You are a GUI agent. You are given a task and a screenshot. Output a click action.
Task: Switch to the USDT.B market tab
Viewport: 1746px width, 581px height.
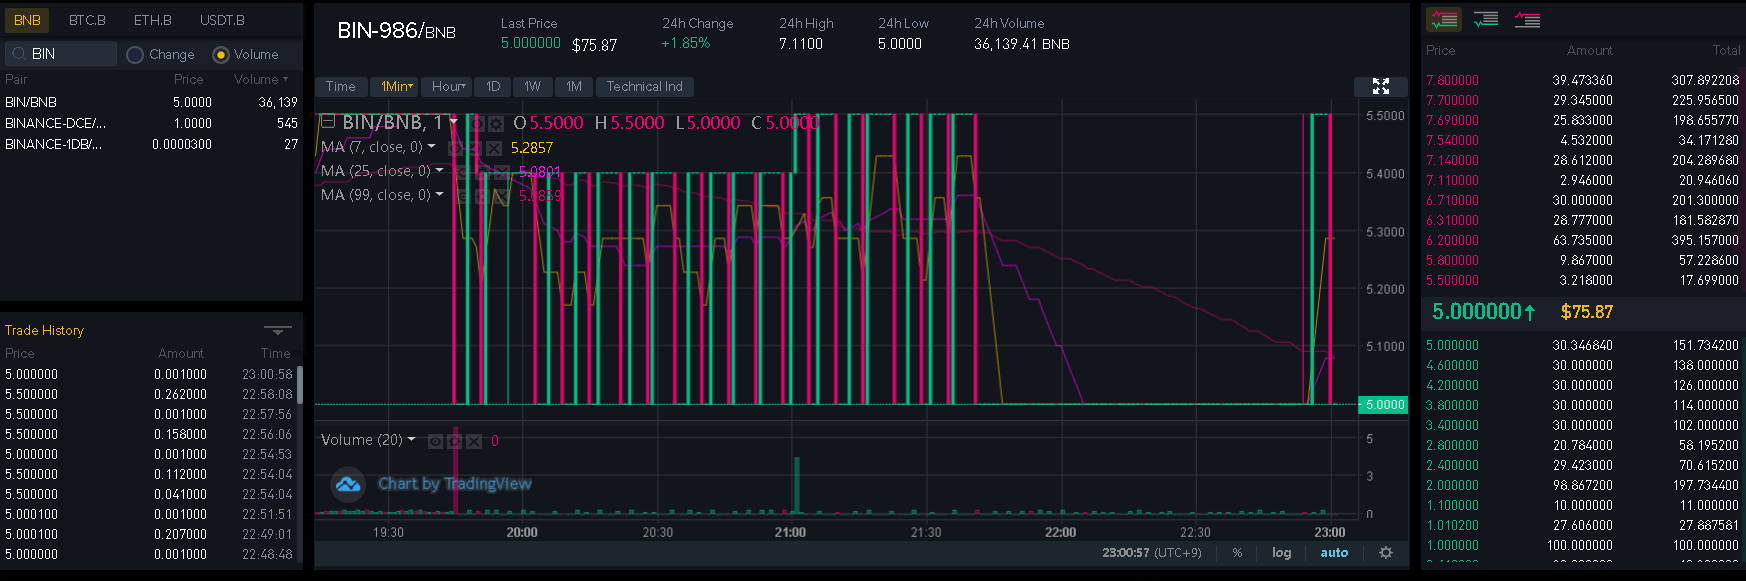pos(222,20)
